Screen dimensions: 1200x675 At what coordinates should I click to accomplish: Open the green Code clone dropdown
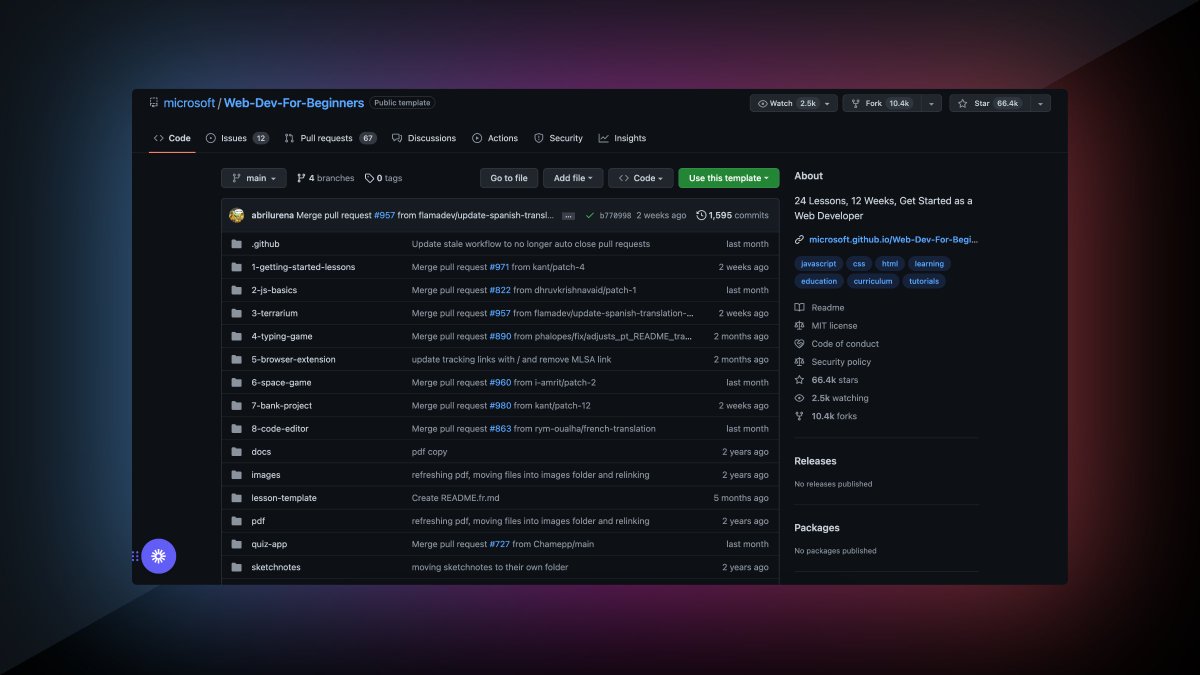click(640, 177)
